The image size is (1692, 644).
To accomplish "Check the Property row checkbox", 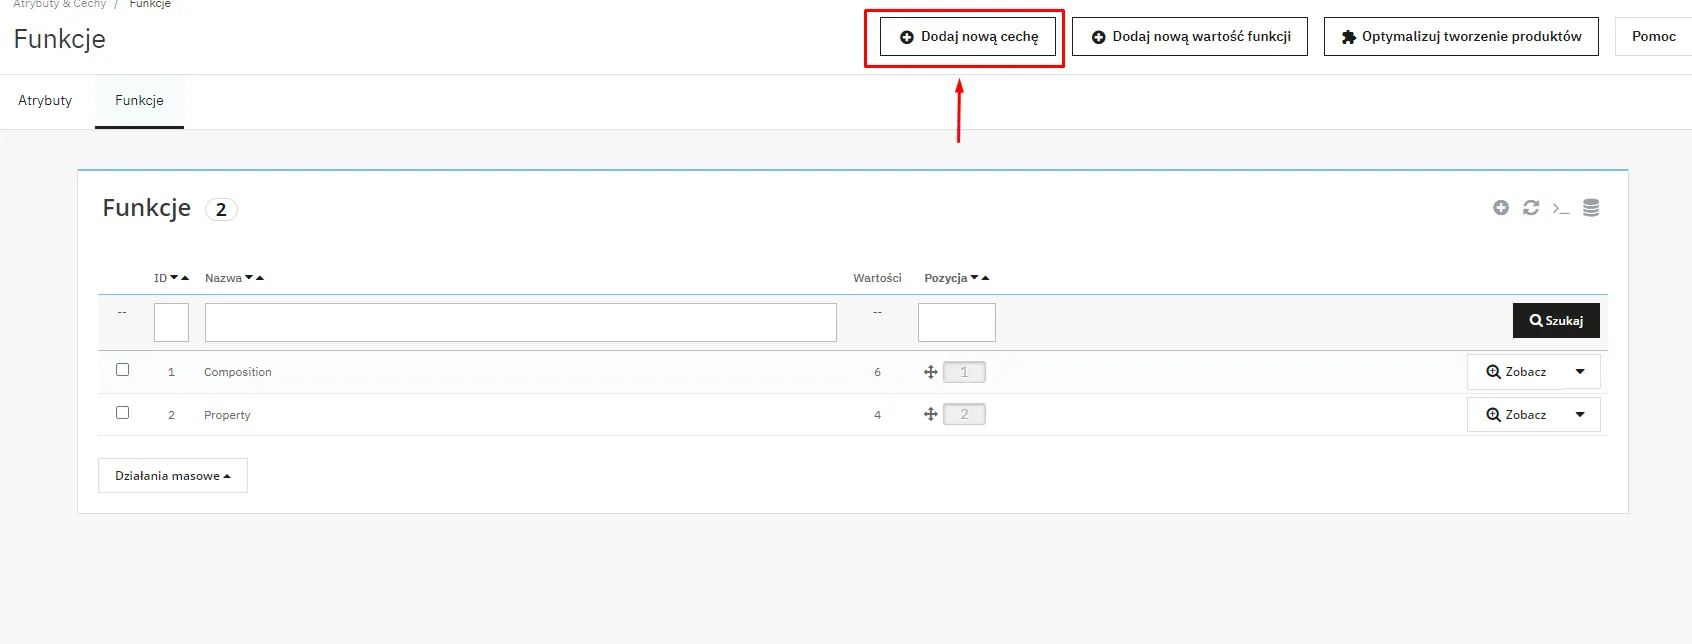I will click(122, 413).
